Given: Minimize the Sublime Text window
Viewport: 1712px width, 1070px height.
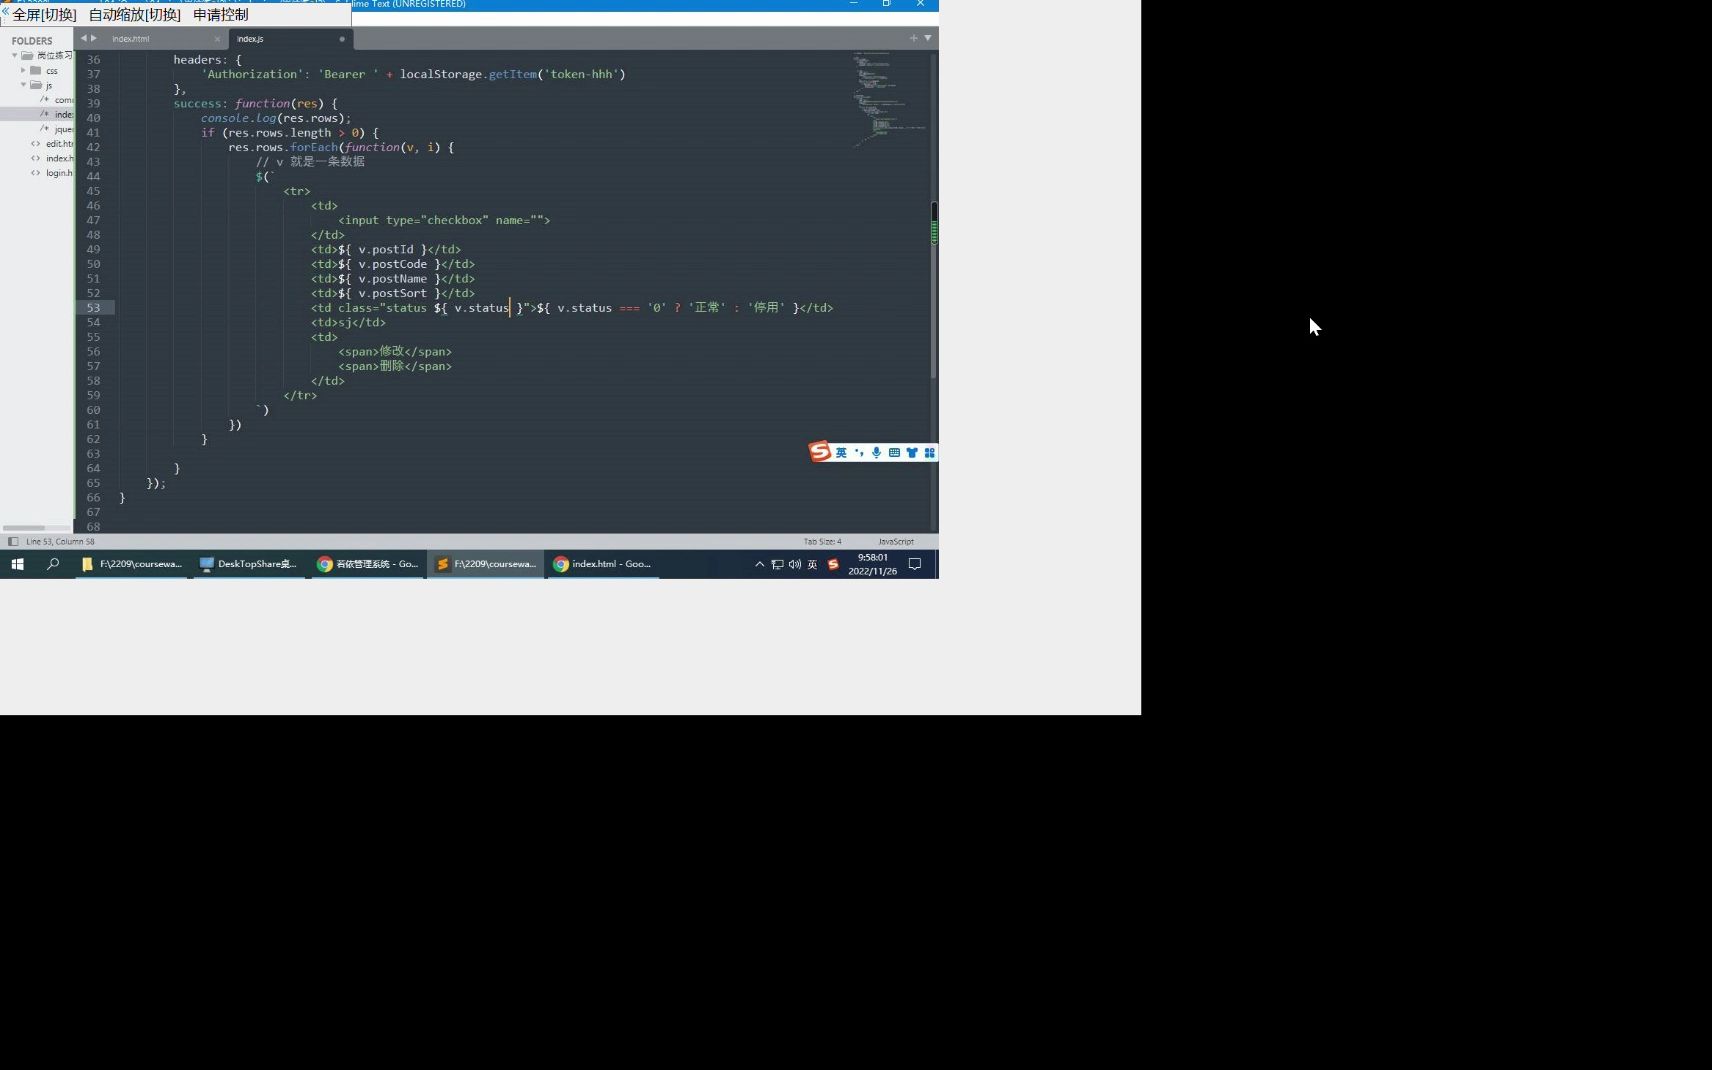Looking at the screenshot, I should [x=853, y=4].
